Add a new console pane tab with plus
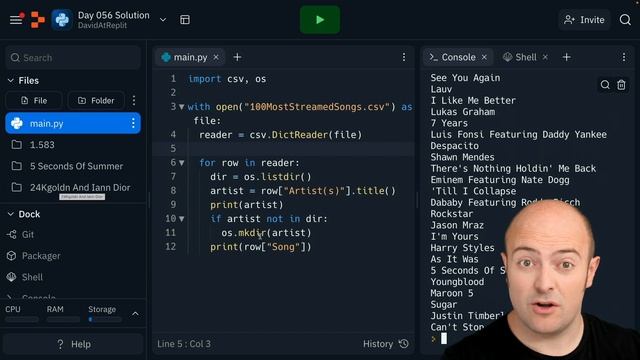Screen dimensions: 640x360 pos(567,57)
